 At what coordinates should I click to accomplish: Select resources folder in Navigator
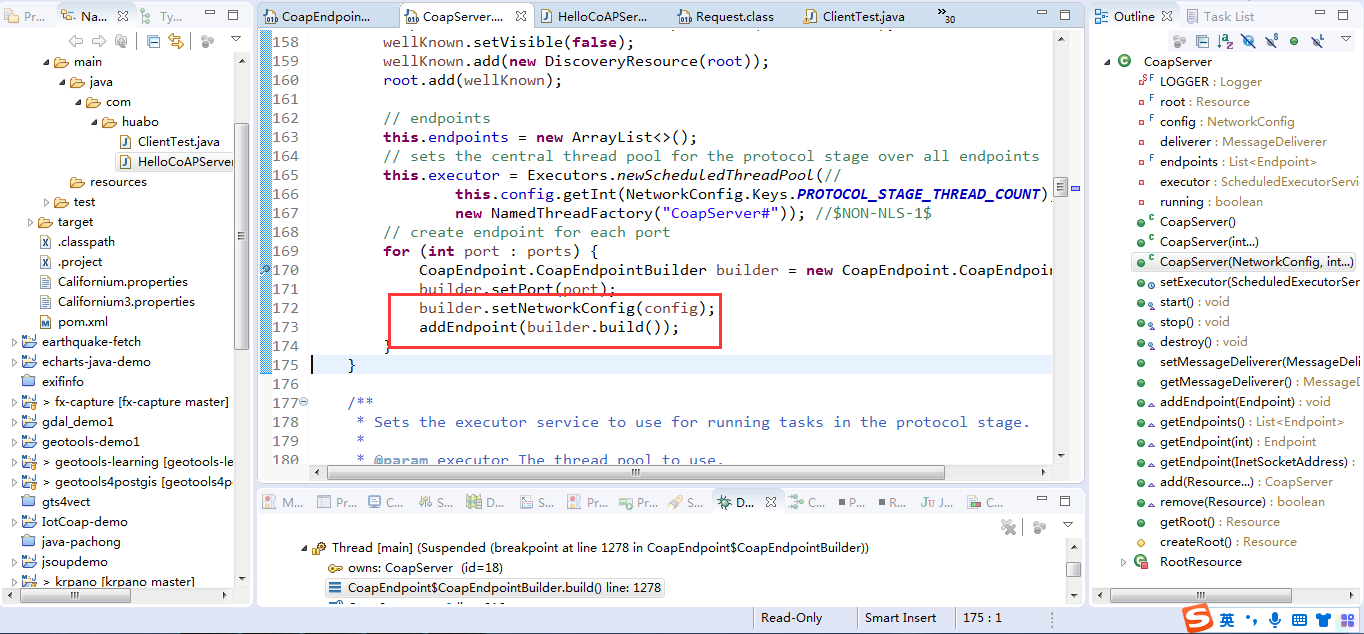(x=108, y=182)
